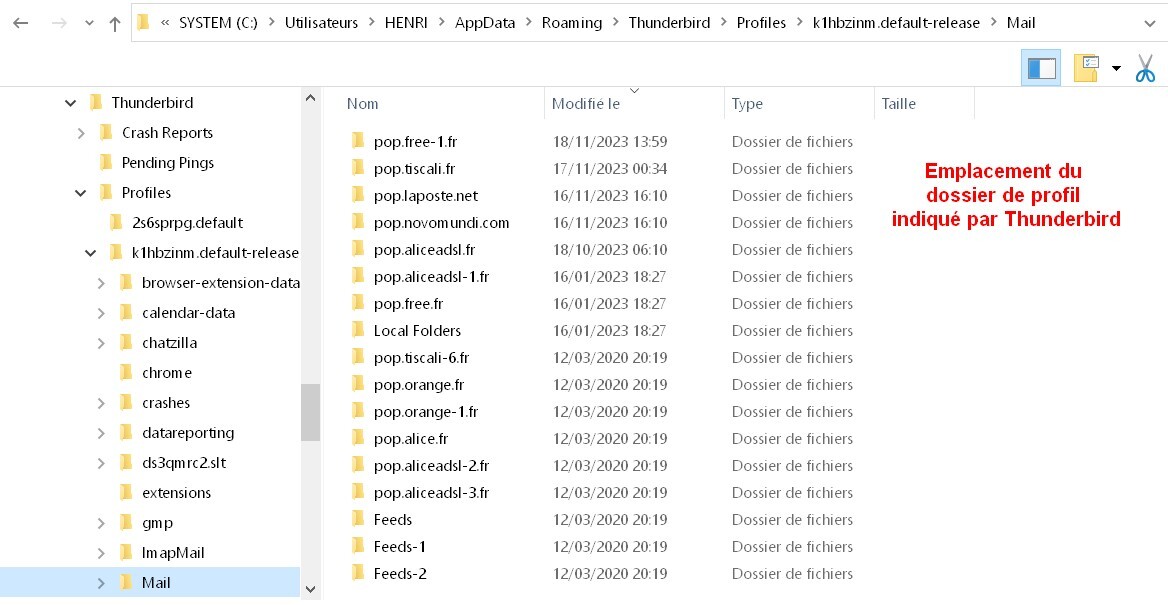Click the date 18/10/2023 06:10
This screenshot has height=605, width=1168.
coord(610,250)
